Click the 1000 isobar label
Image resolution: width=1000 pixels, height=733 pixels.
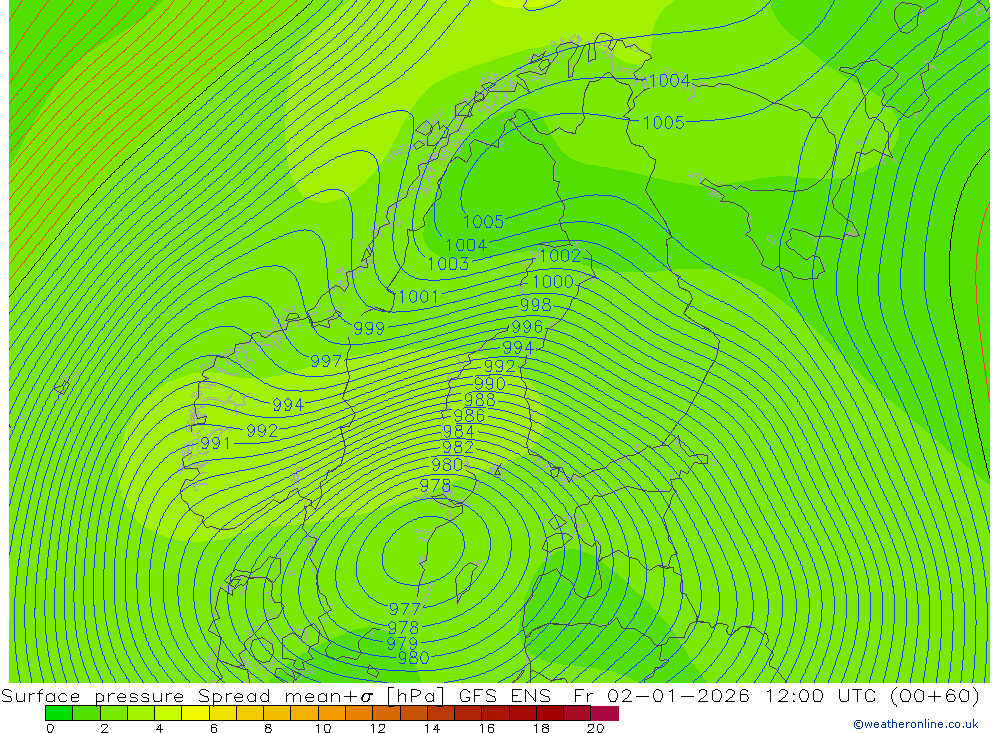click(553, 281)
